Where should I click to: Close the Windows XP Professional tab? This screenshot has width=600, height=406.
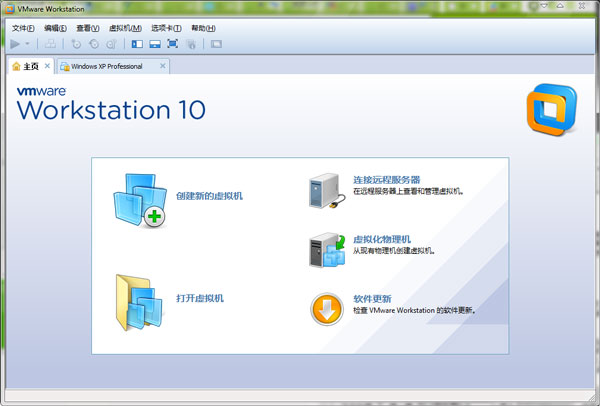[163, 66]
